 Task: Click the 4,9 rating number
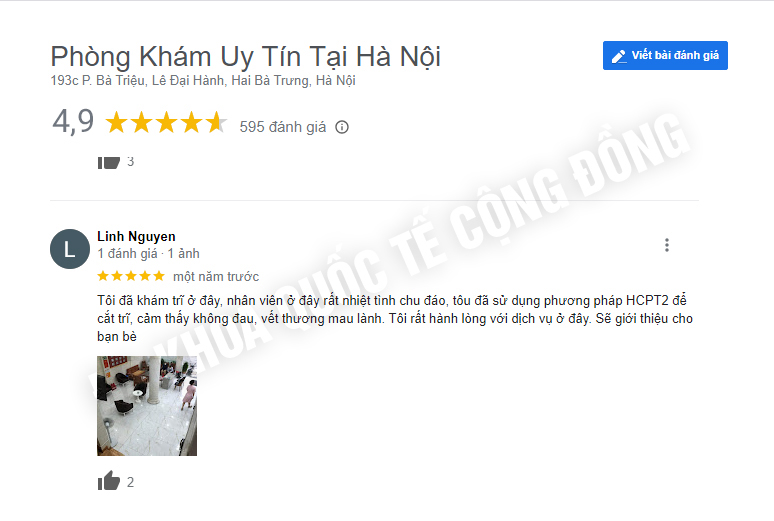(x=73, y=121)
